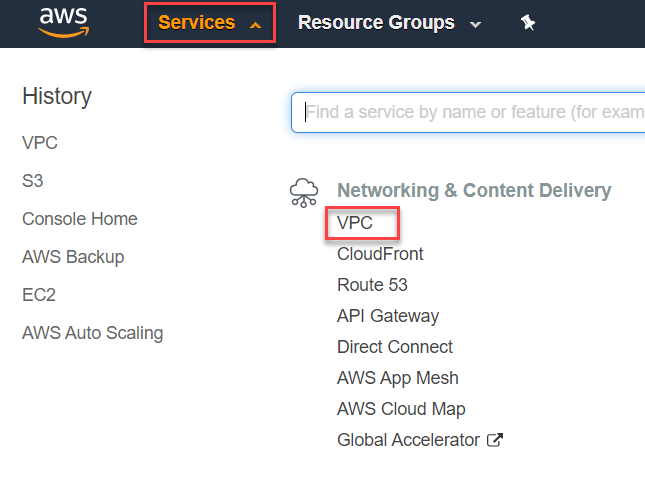645x481 pixels.
Task: Collapse the Services menu caret
Action: [255, 26]
